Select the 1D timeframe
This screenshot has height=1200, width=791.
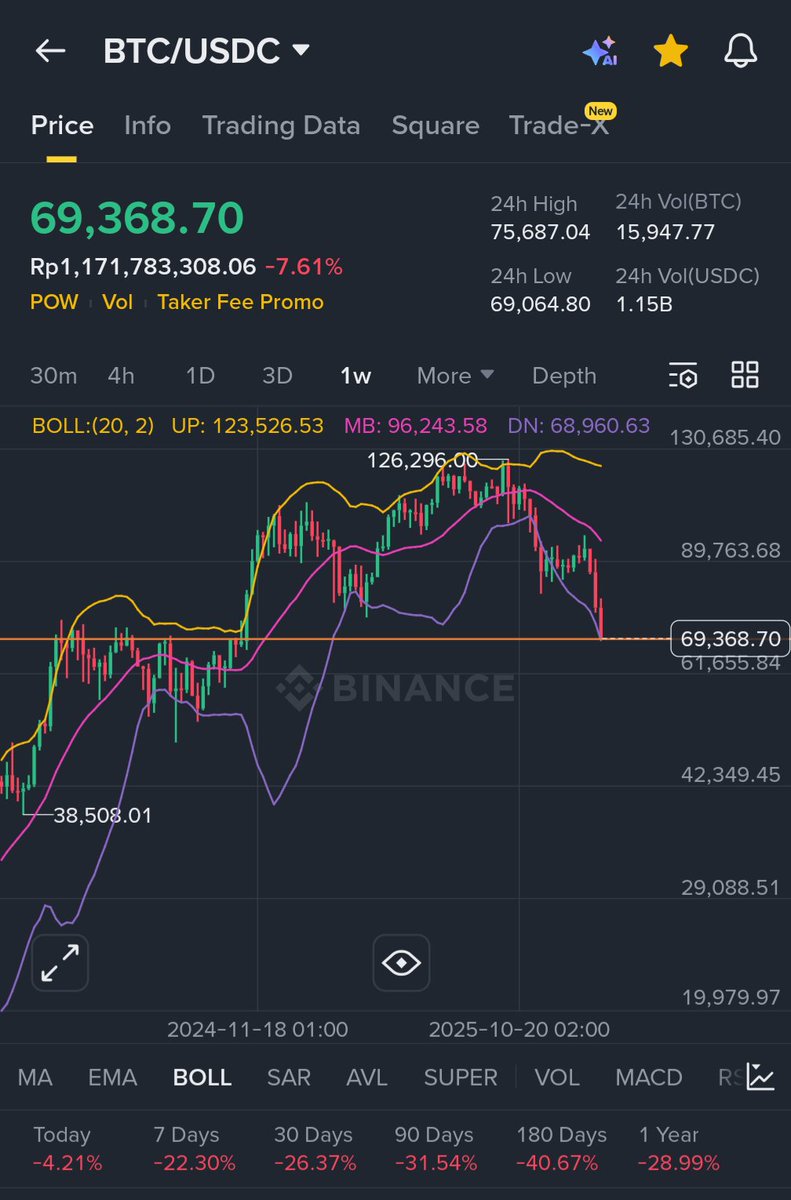200,376
